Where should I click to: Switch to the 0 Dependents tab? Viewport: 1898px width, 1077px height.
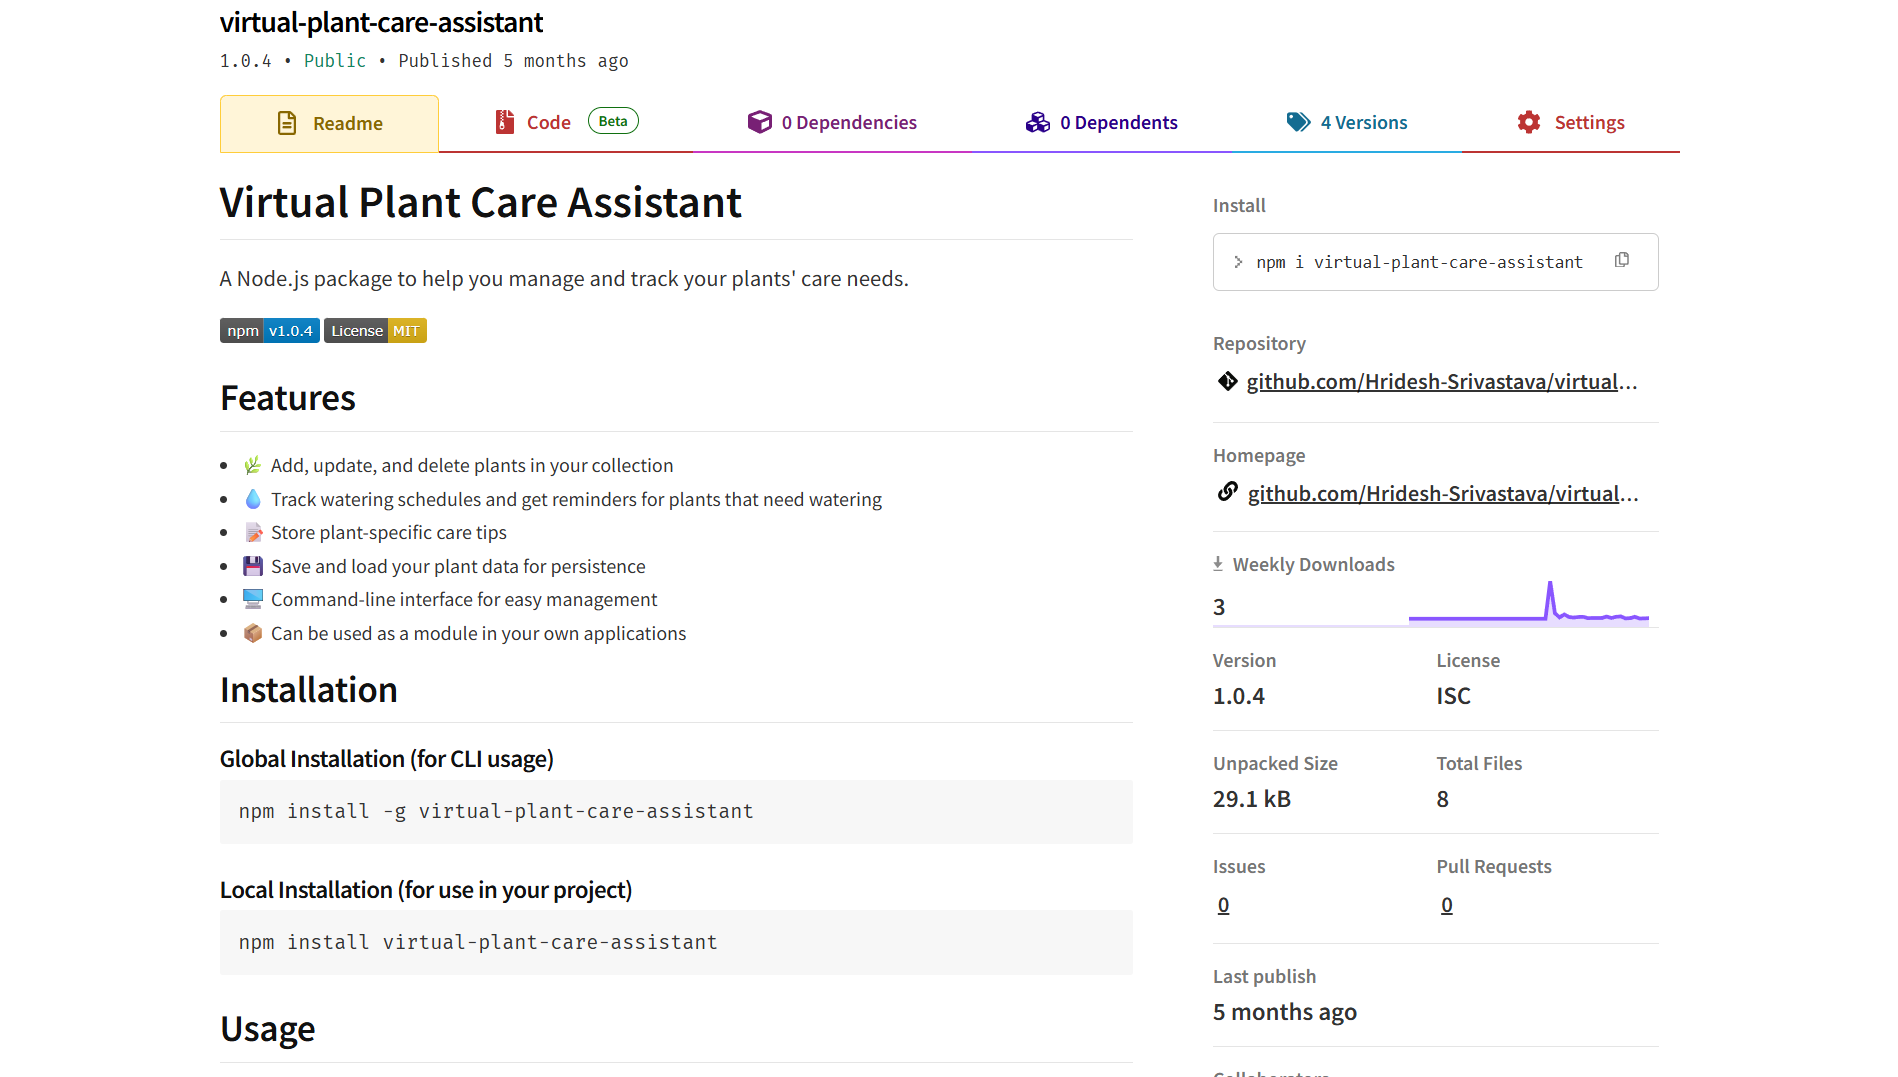1119,121
